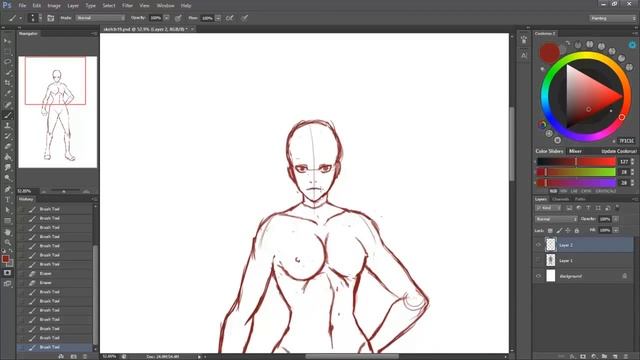This screenshot has width=640, height=360.
Task: Adjust the green channel slider
Action: 576,172
